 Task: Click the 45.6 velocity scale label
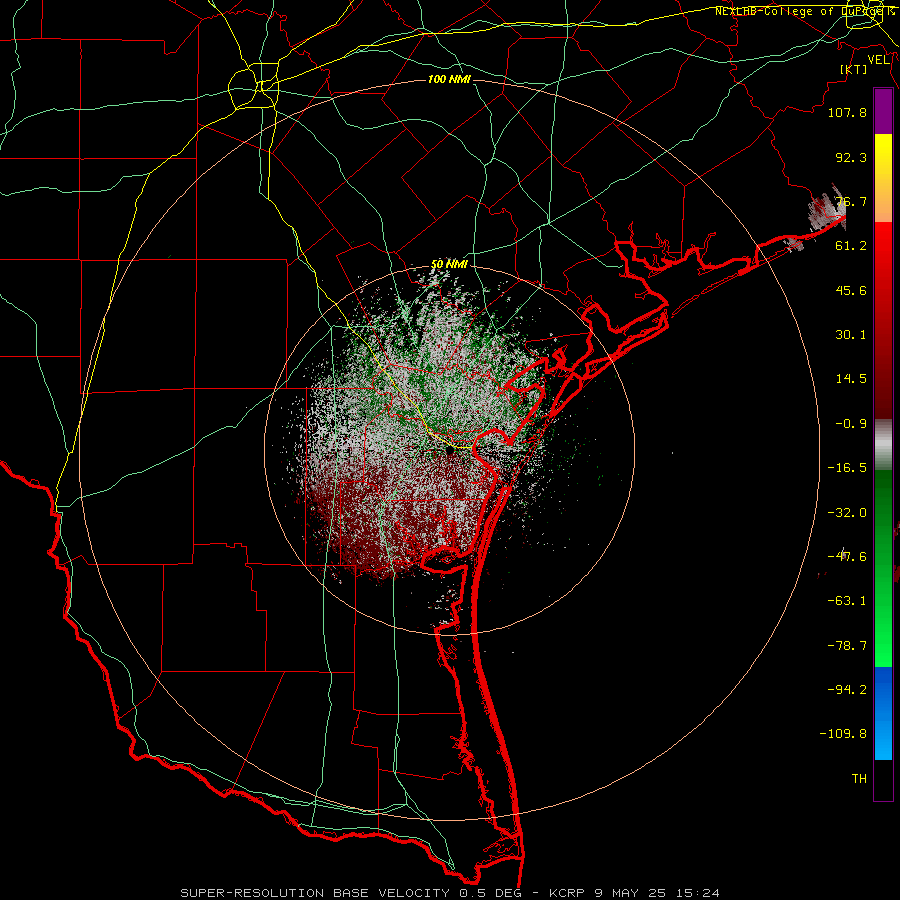coord(851,290)
